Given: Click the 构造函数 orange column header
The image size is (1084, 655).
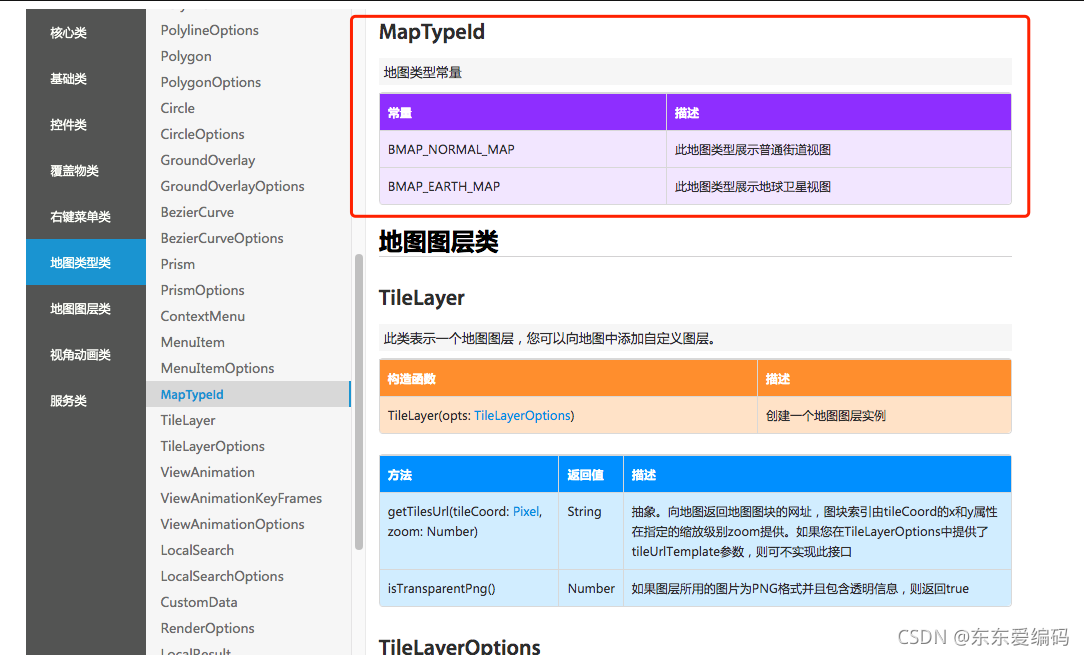Looking at the screenshot, I should pyautogui.click(x=568, y=379).
